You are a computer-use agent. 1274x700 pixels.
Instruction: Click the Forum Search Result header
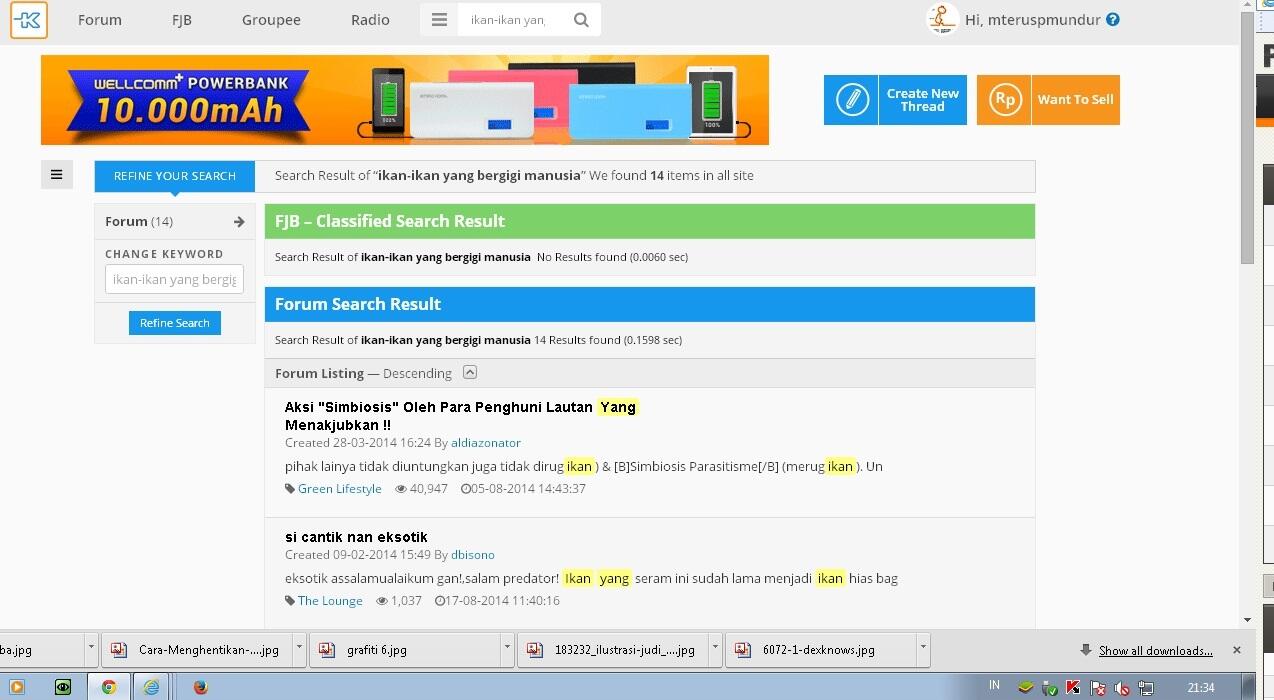(650, 304)
